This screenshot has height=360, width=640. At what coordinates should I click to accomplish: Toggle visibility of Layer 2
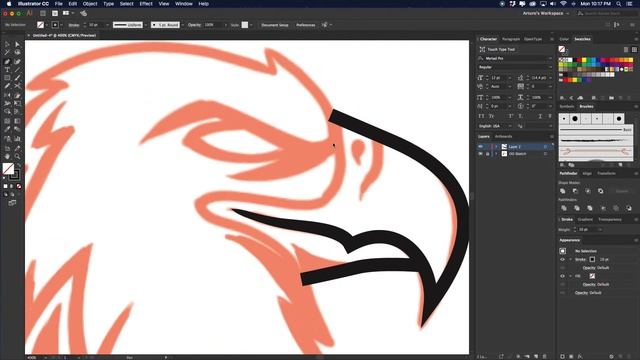(480, 147)
